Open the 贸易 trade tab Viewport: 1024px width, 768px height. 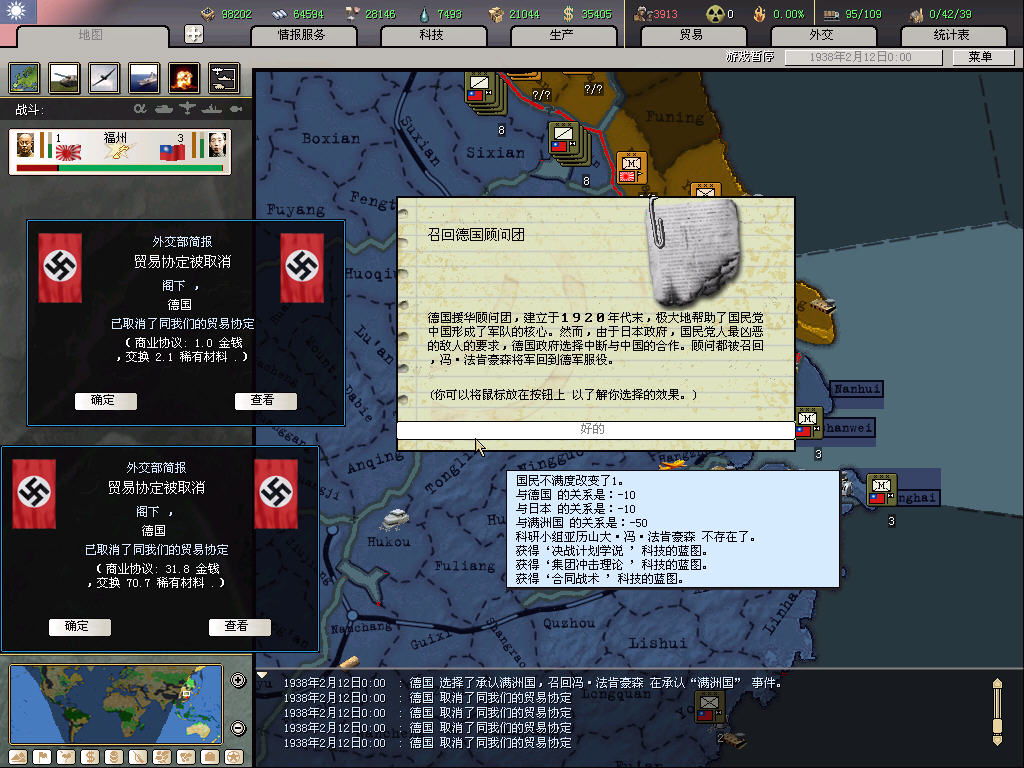click(692, 35)
